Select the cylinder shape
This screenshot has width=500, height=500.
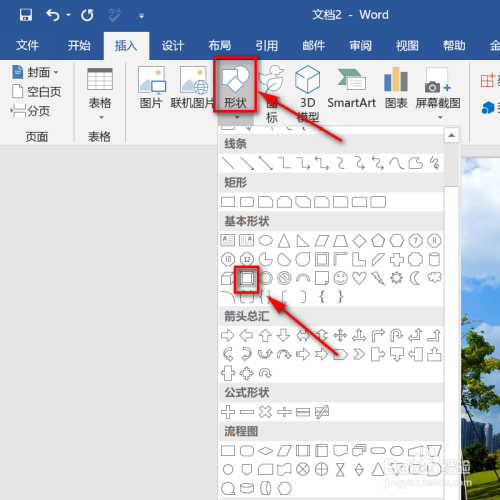tap(434, 259)
